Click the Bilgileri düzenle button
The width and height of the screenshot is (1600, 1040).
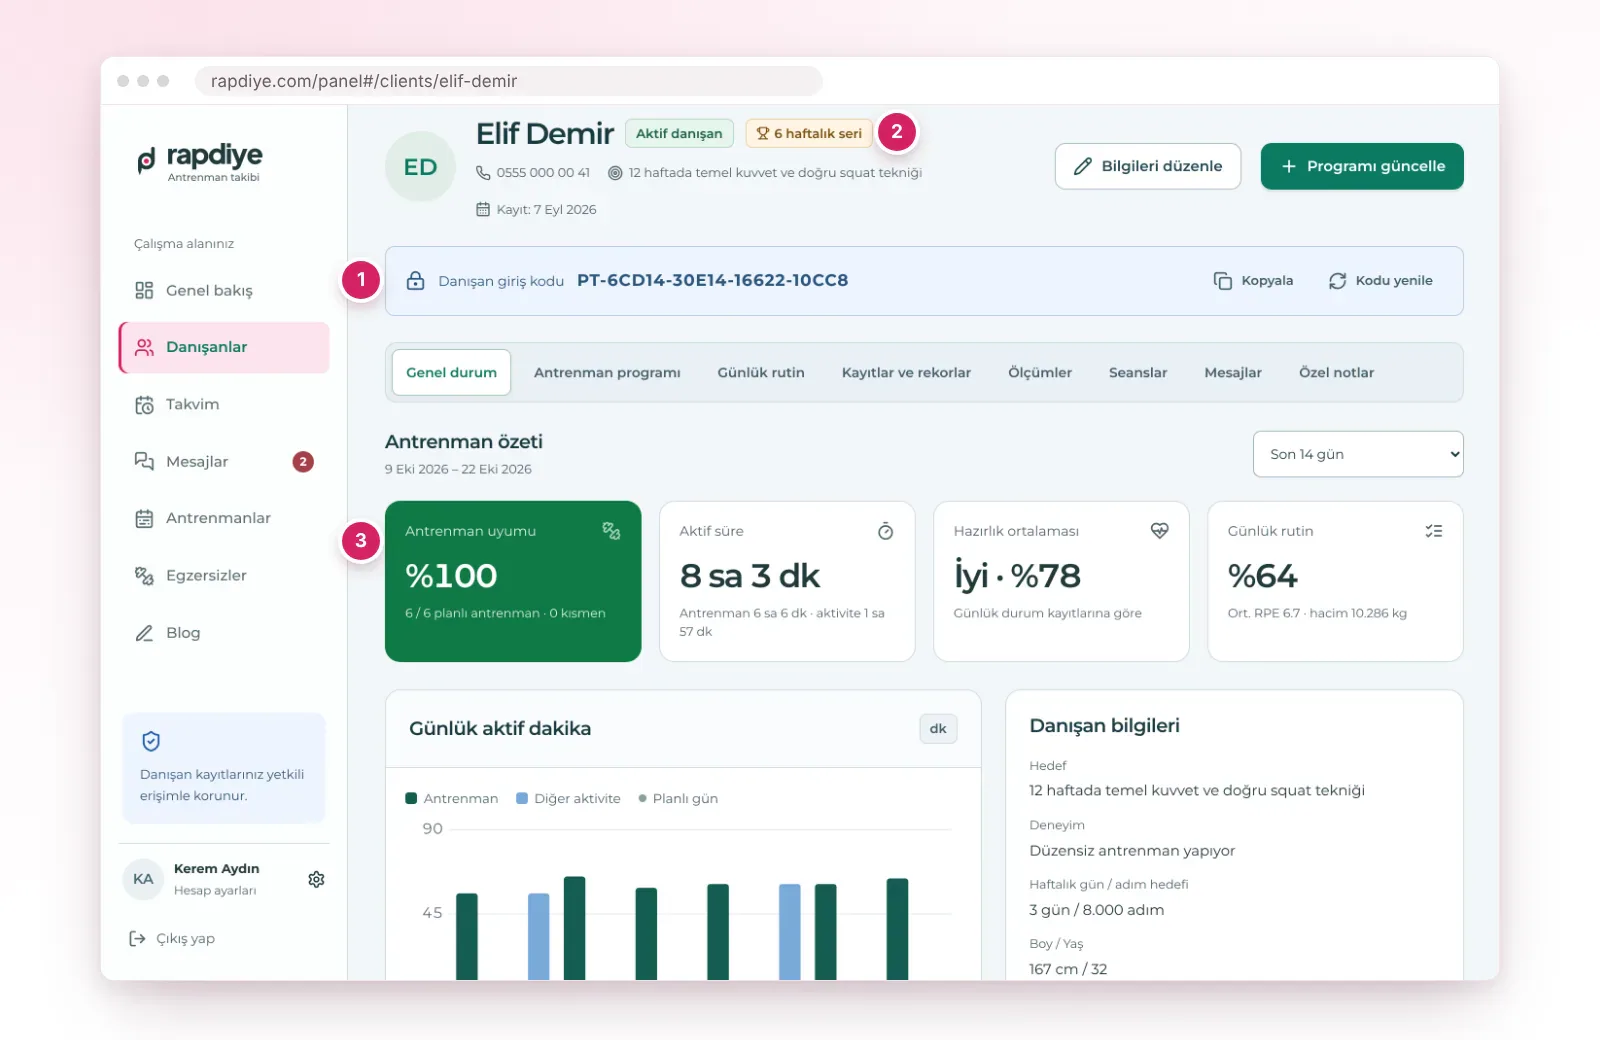tap(1148, 166)
